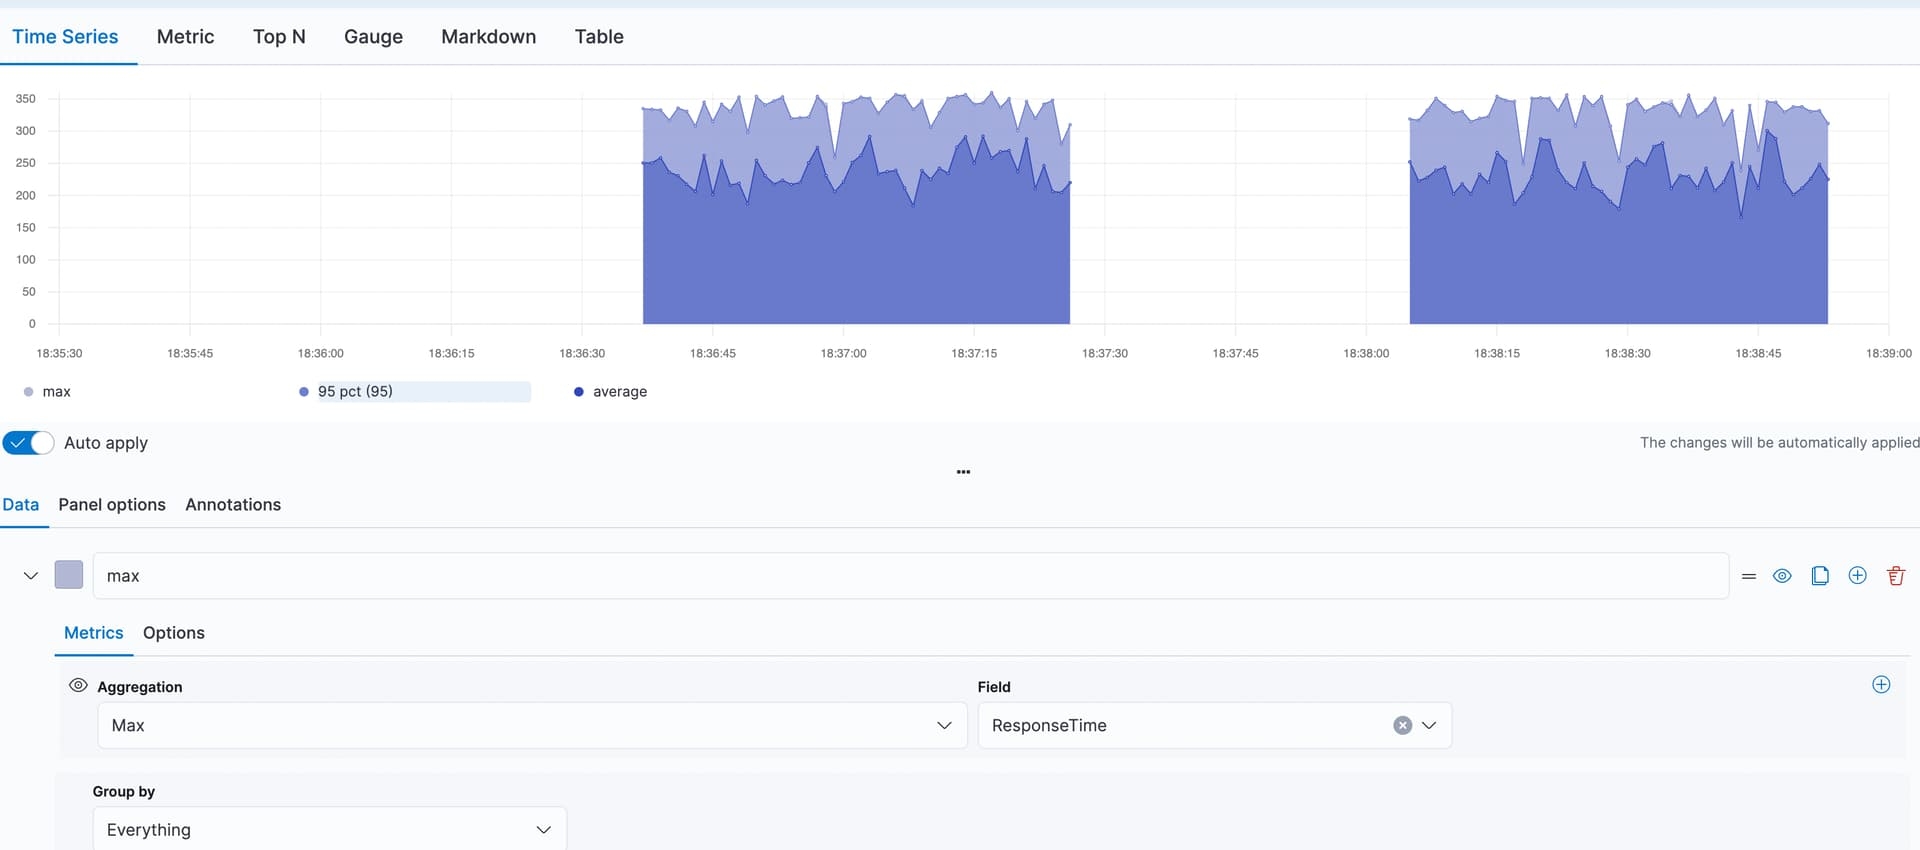
Task: Open the series Metrics sub-tab
Action: 94,633
